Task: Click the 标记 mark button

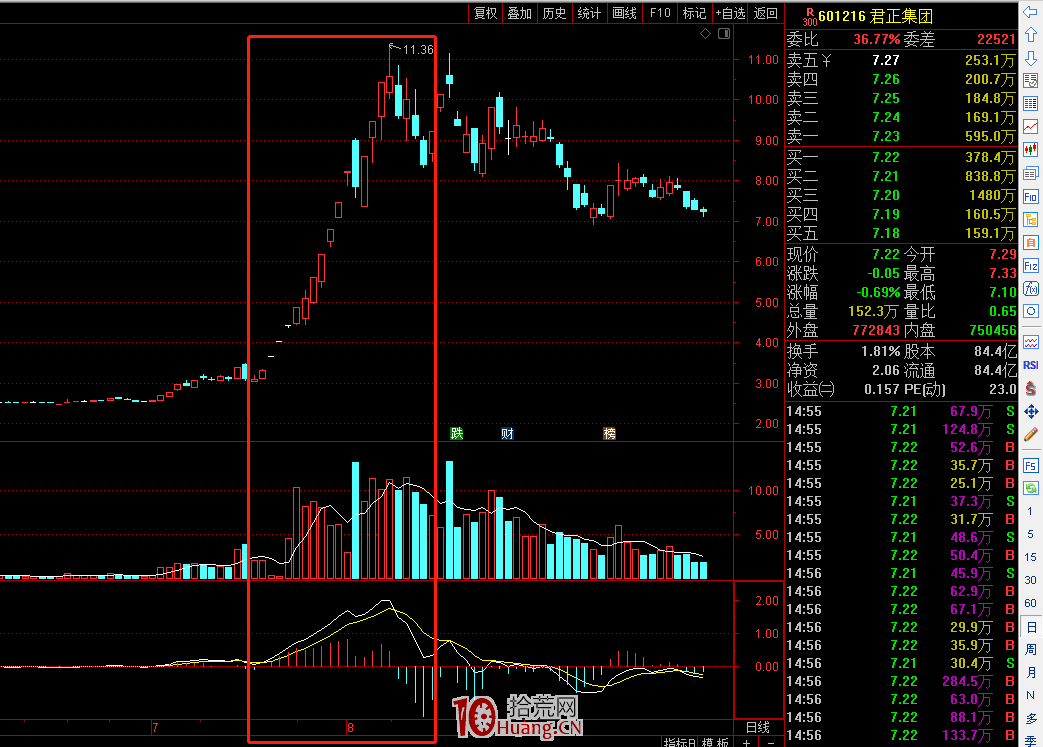Action: pyautogui.click(x=694, y=13)
